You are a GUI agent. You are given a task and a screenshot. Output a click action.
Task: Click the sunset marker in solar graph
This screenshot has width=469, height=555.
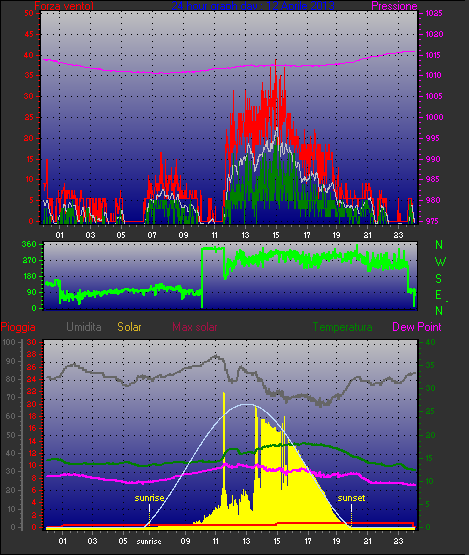pos(351,498)
